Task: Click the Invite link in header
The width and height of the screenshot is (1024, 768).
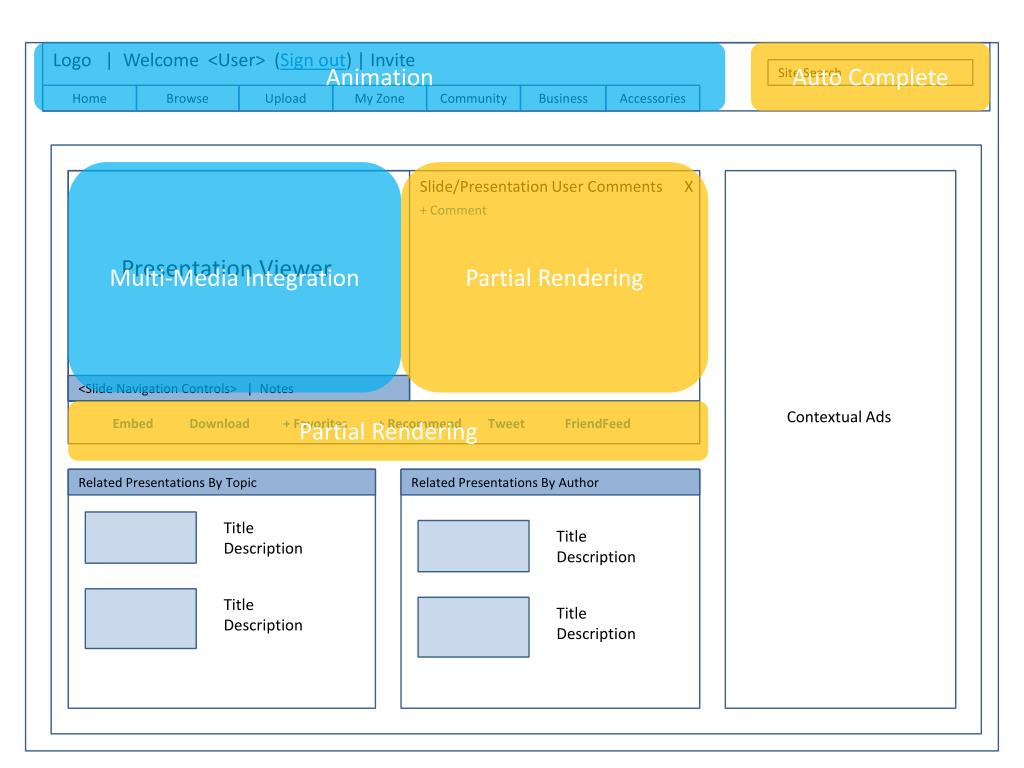Action: tap(392, 60)
